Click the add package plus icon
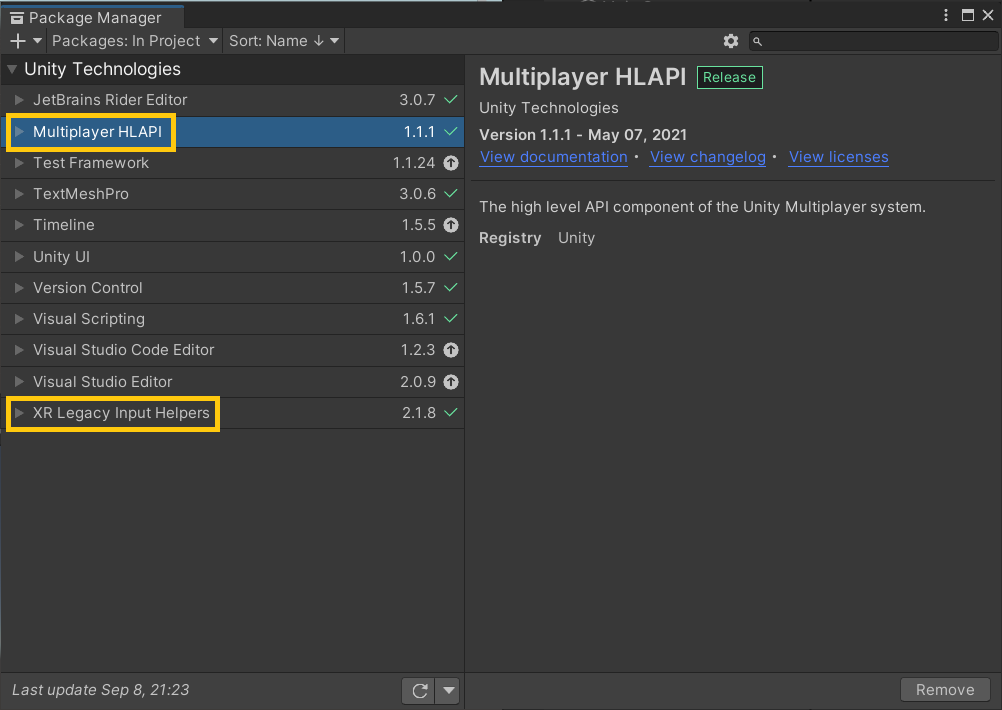This screenshot has height=710, width=1002. [x=18, y=41]
